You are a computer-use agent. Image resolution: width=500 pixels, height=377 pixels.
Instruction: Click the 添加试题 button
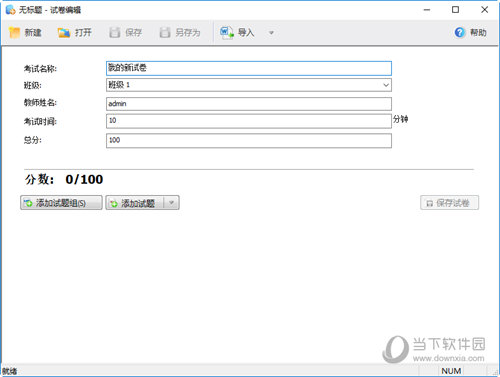(135, 203)
